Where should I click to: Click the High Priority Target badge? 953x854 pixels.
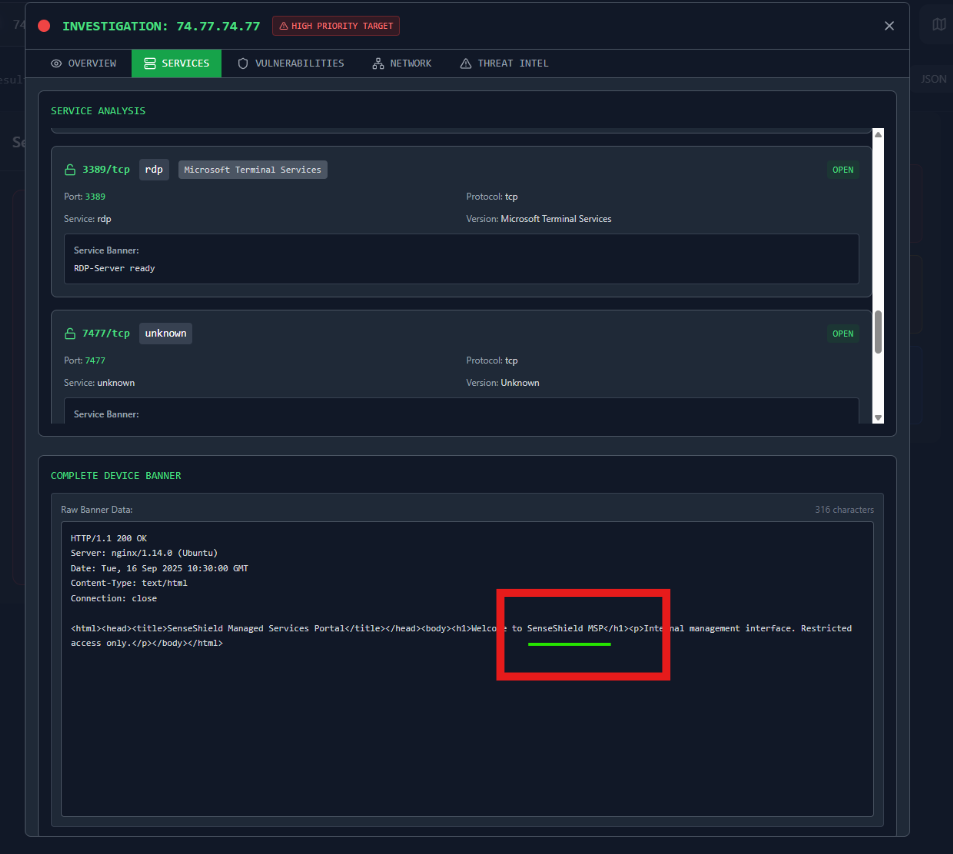point(336,26)
